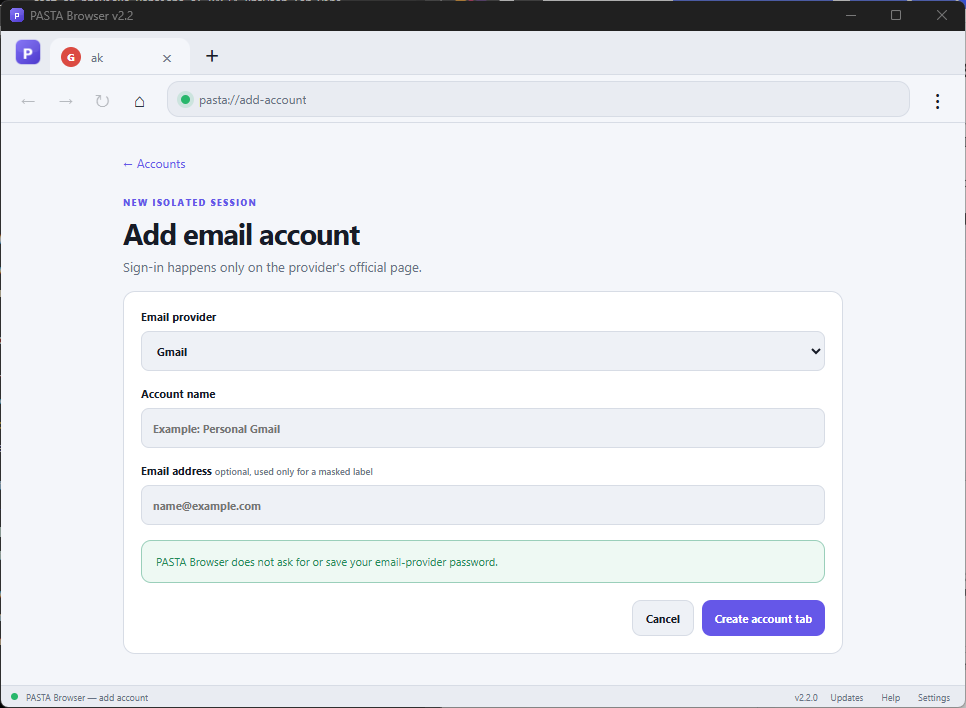966x708 pixels.
Task: Click the password notice banner text
Action: point(327,562)
